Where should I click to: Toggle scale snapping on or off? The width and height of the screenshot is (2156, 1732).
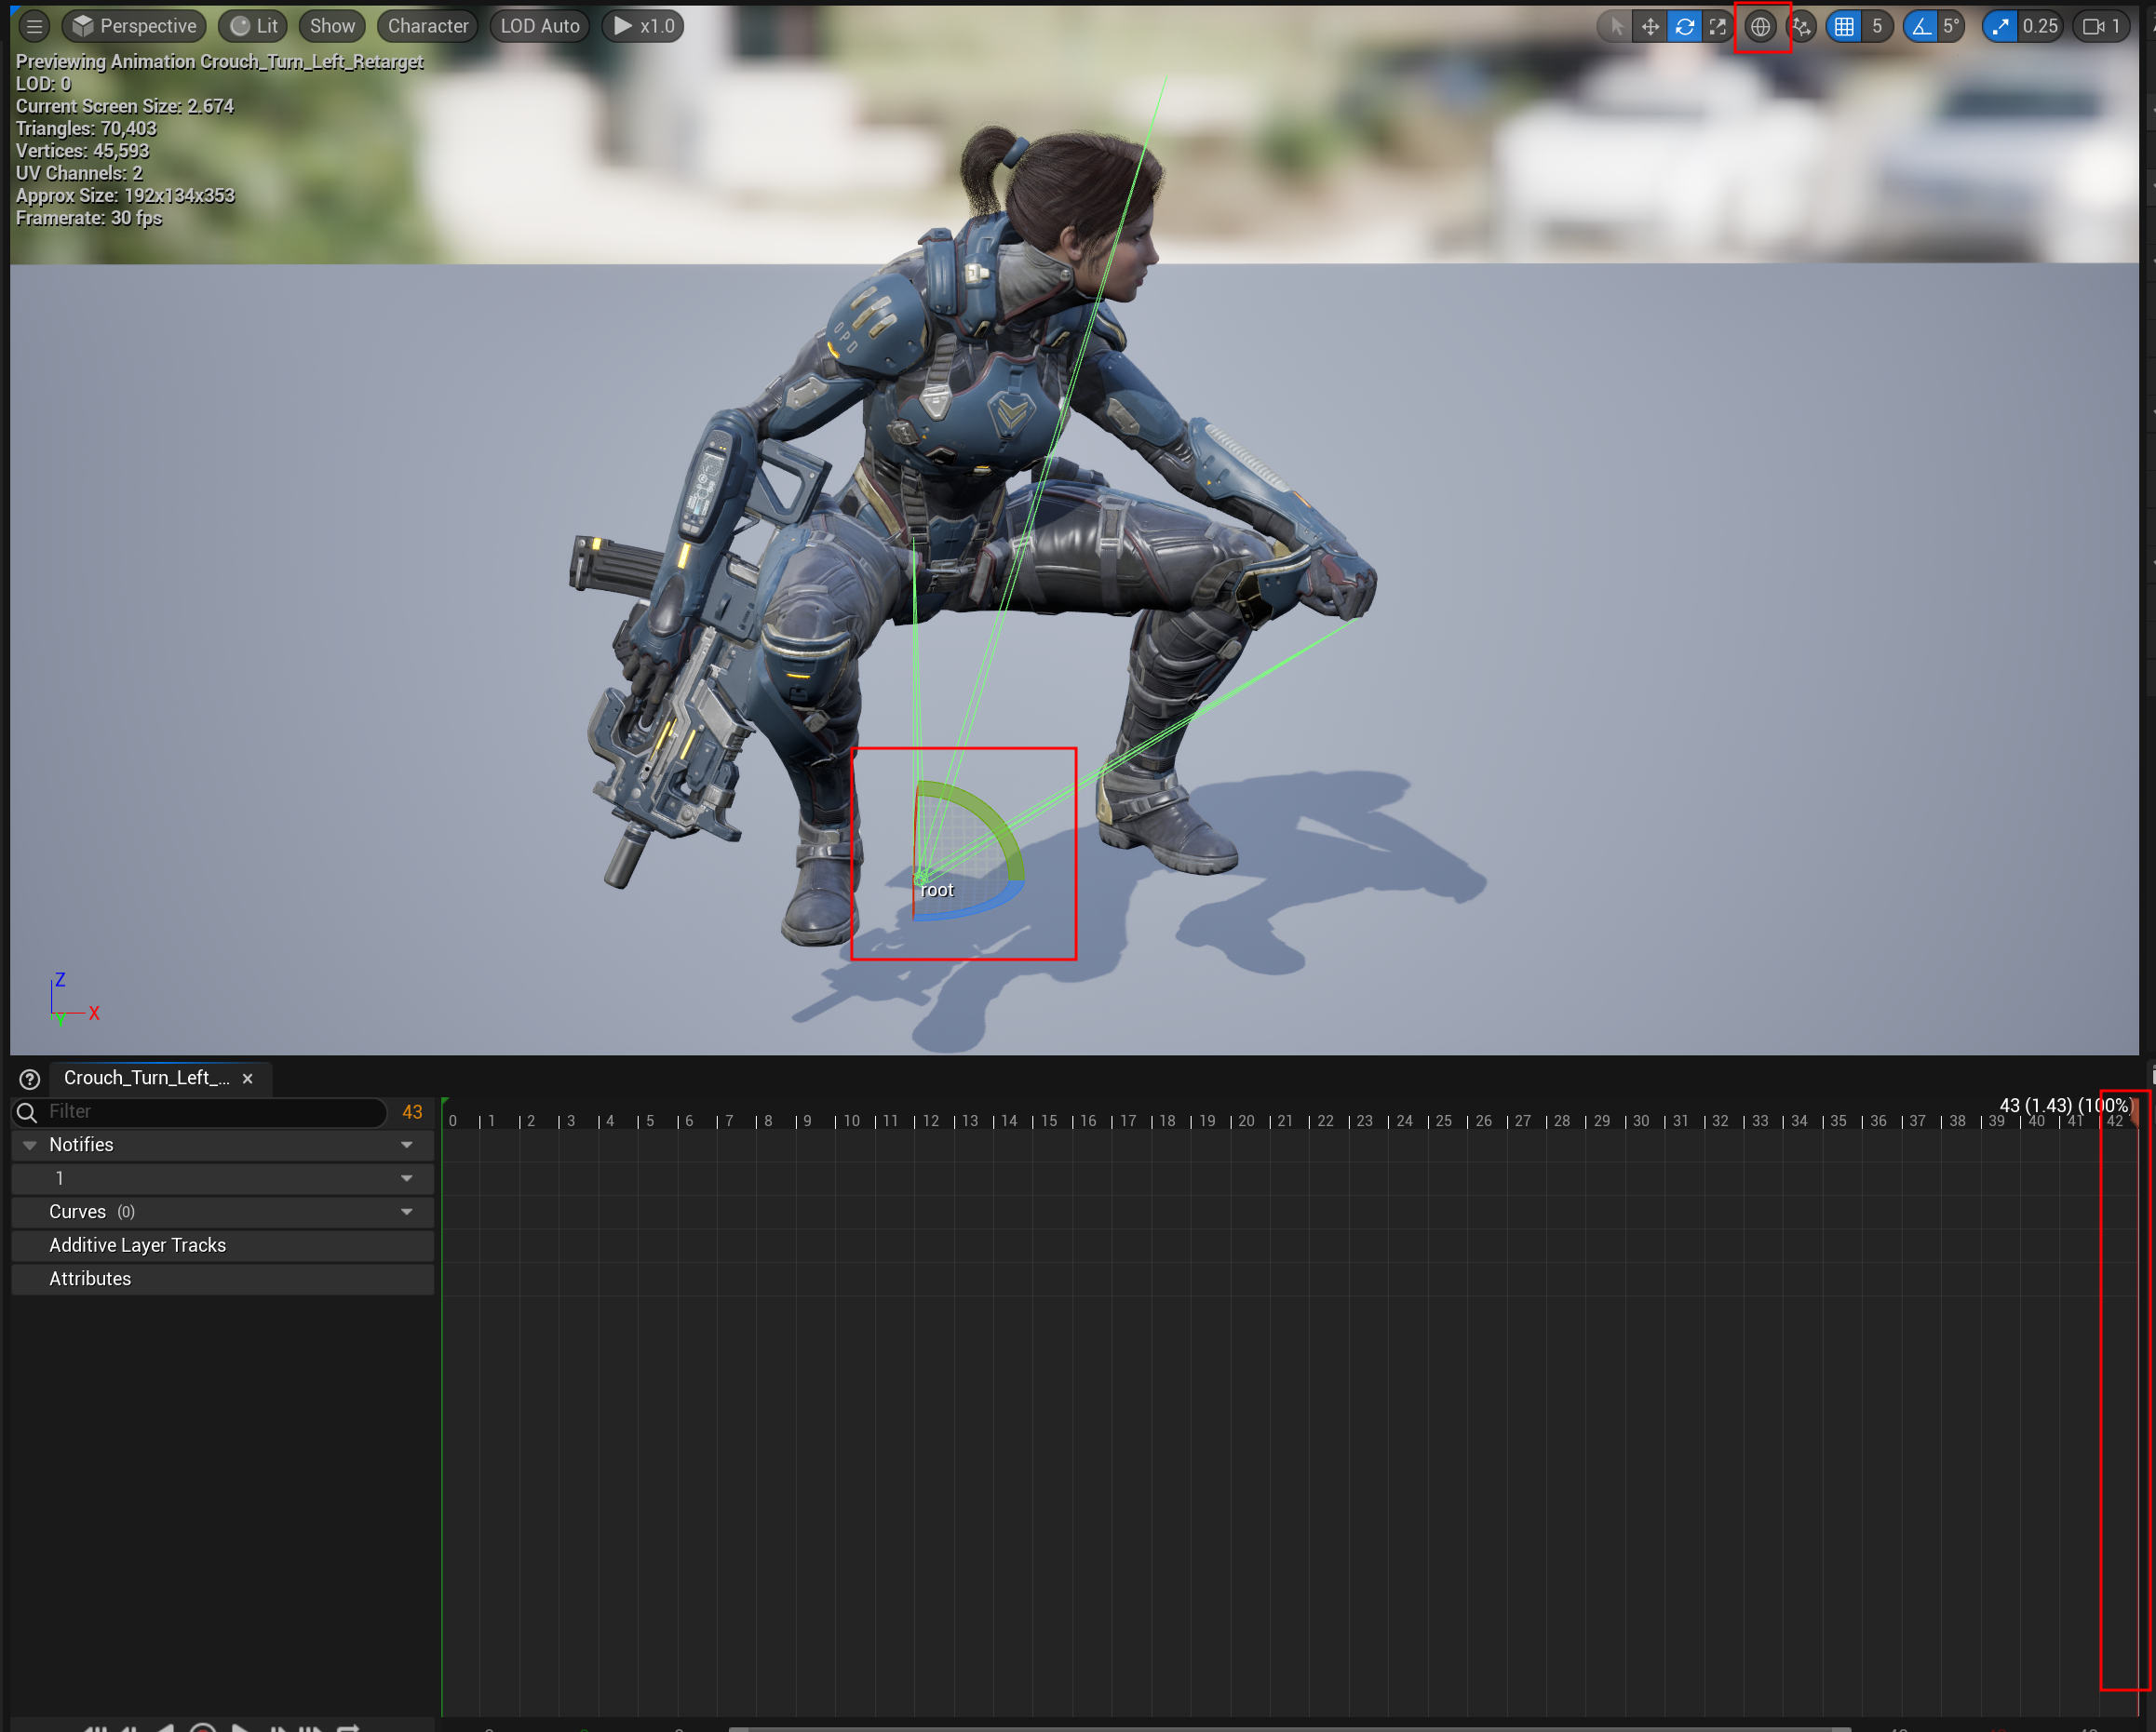tap(2000, 27)
